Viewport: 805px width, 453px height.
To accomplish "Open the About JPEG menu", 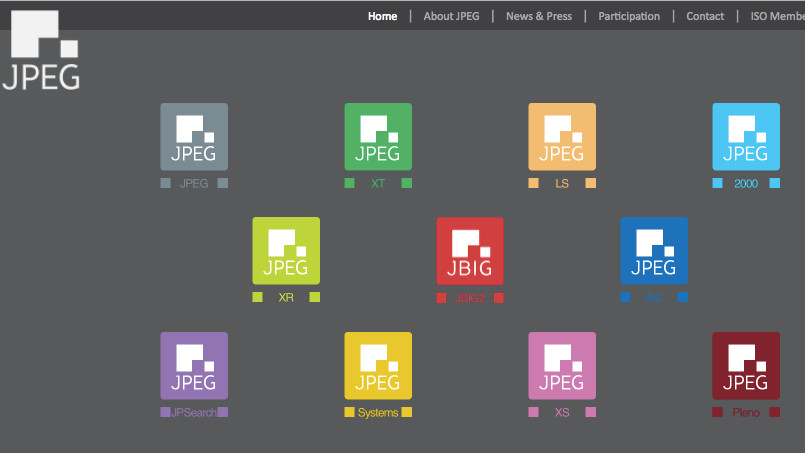I will click(451, 16).
